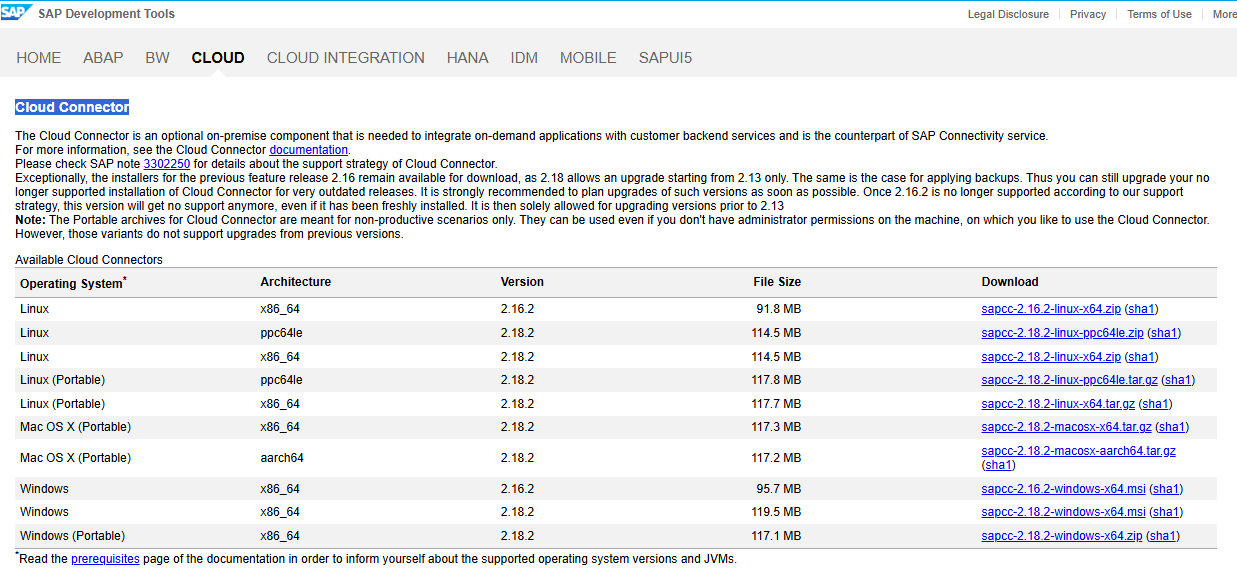Click the Architecture column header
The width and height of the screenshot is (1237, 588).
pos(295,282)
